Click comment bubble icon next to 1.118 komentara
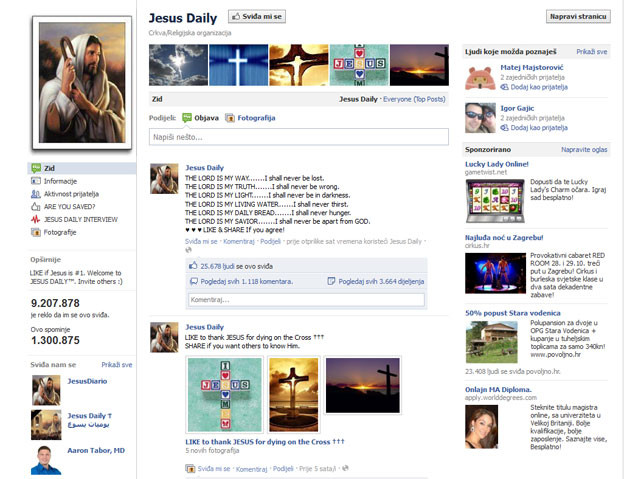The image size is (624, 479). [x=194, y=281]
